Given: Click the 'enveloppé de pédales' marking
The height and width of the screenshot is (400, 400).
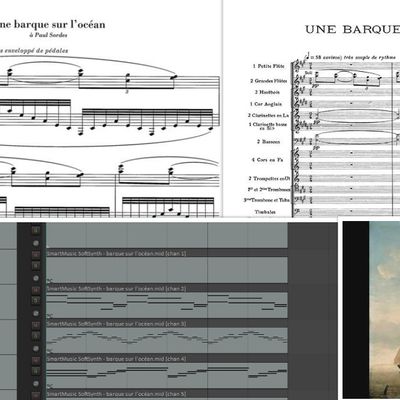Looking at the screenshot, I should [36, 51].
